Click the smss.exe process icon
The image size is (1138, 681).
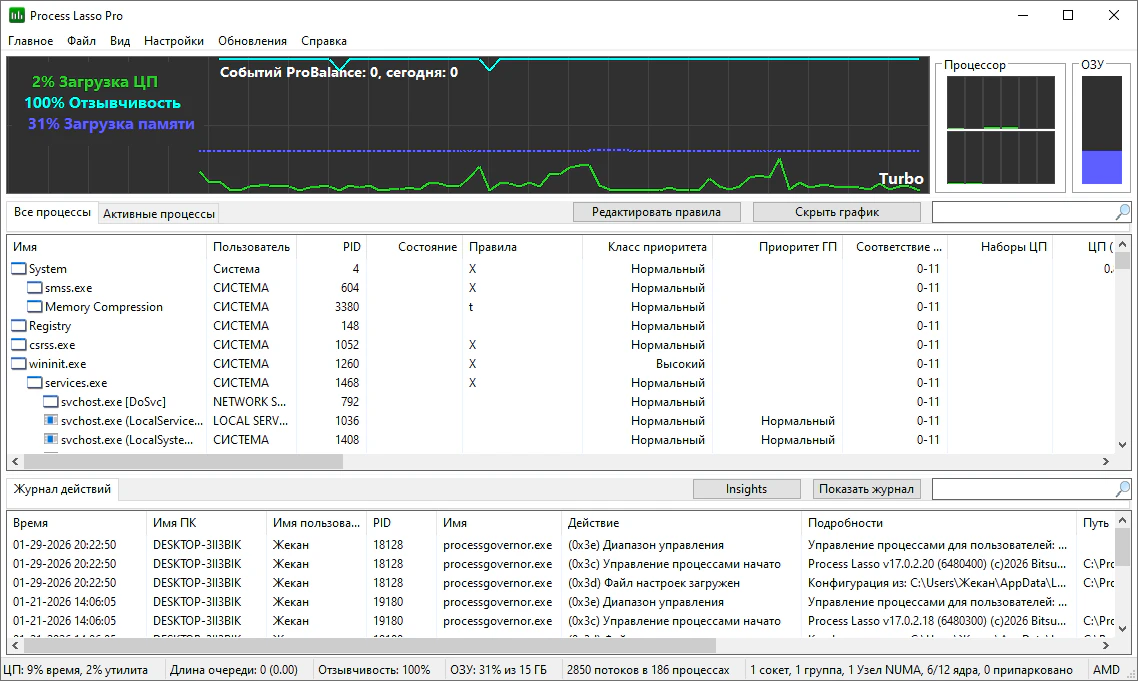tap(35, 288)
